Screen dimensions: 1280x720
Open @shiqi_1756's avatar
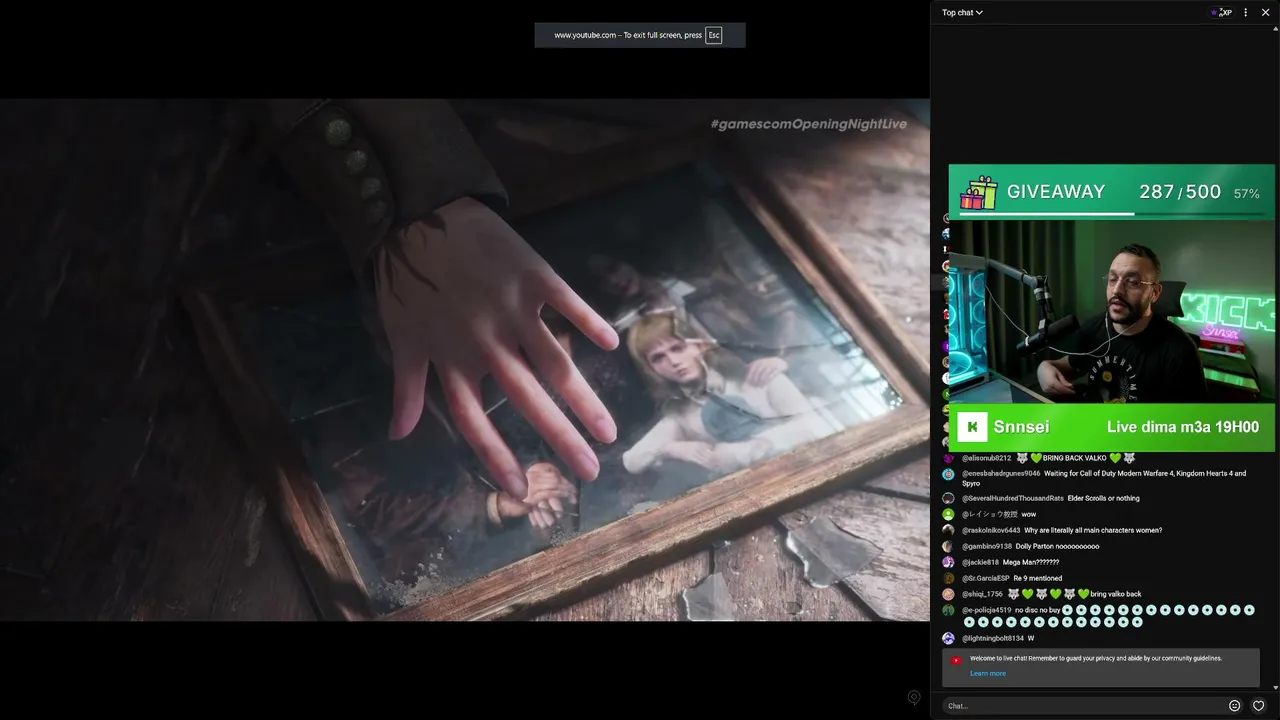(948, 594)
